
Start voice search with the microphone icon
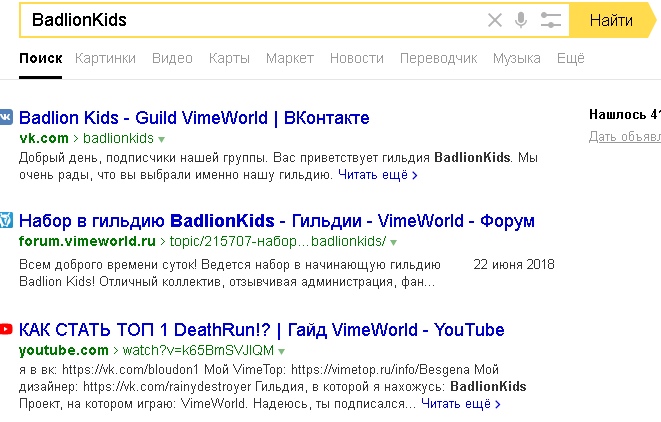[x=521, y=20]
